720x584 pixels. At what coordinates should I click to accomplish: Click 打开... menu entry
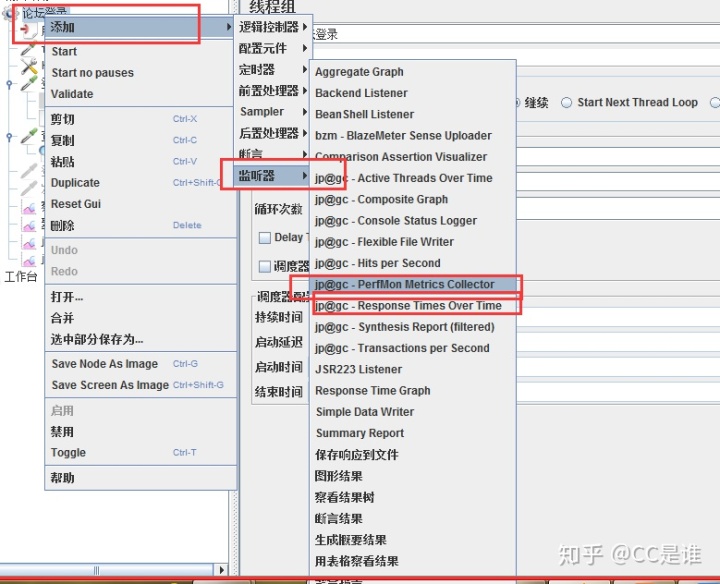point(141,297)
